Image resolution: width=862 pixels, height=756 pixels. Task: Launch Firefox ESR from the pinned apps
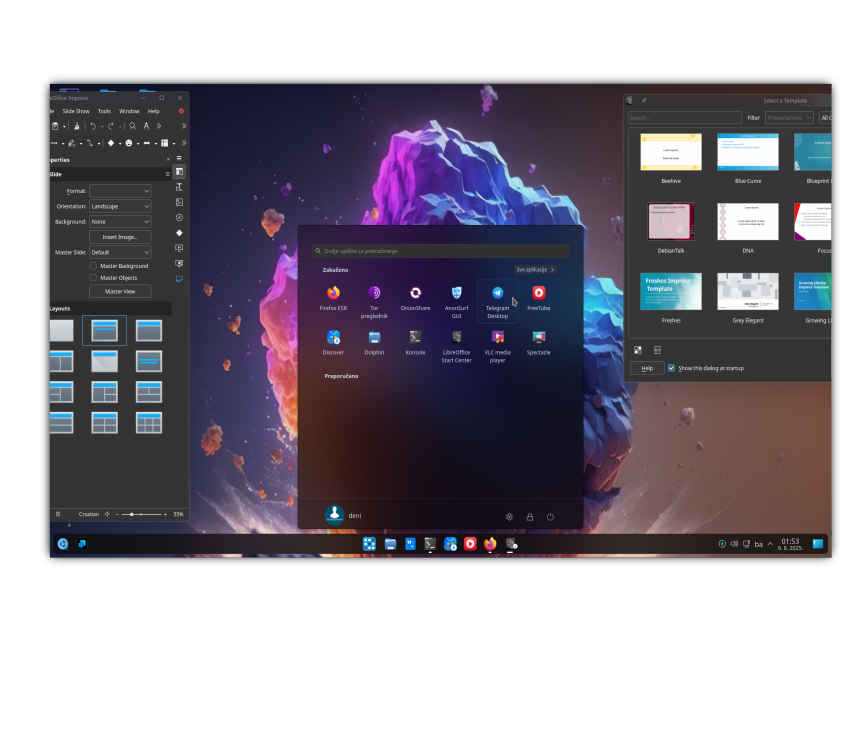coord(333,298)
